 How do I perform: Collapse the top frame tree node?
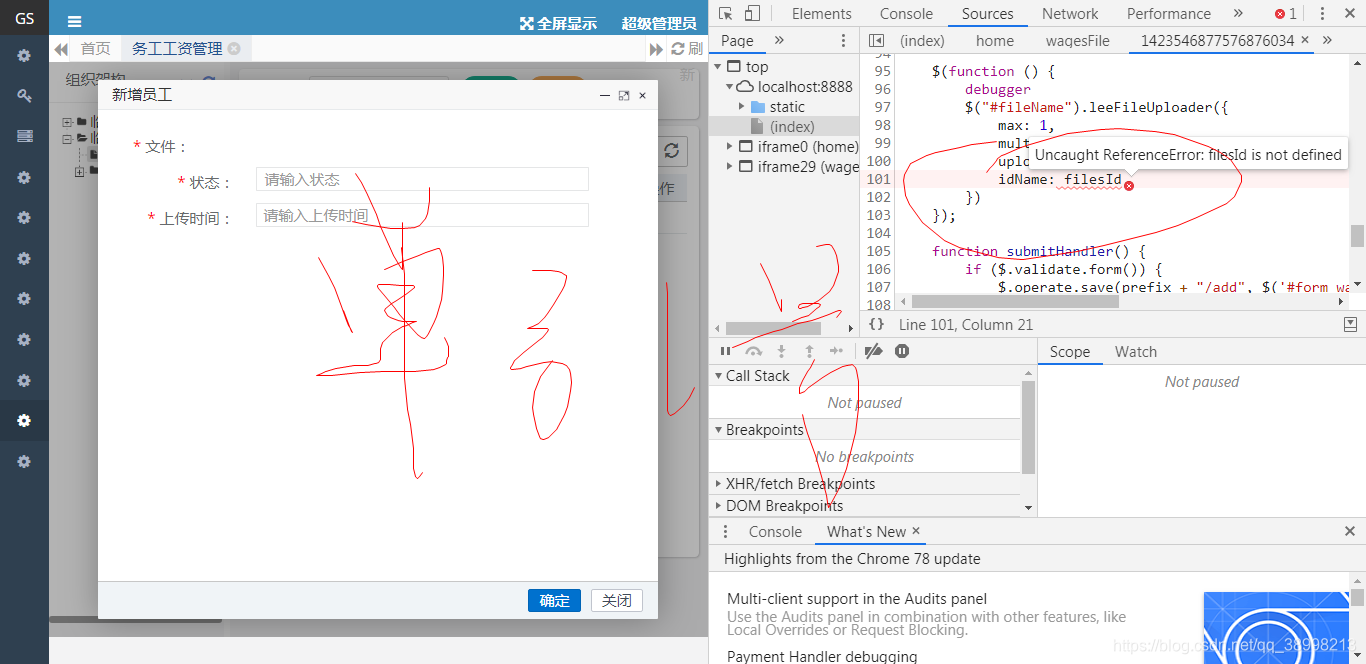coord(717,67)
